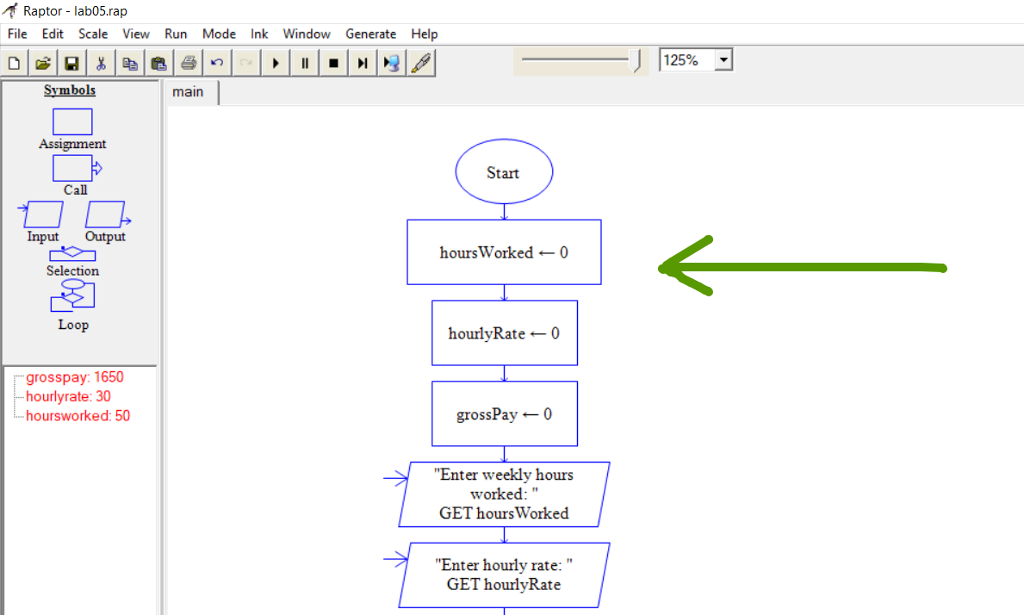Viewport: 1024px width, 615px height.
Task: Cut the selected symbol via toolbar
Action: tap(101, 62)
